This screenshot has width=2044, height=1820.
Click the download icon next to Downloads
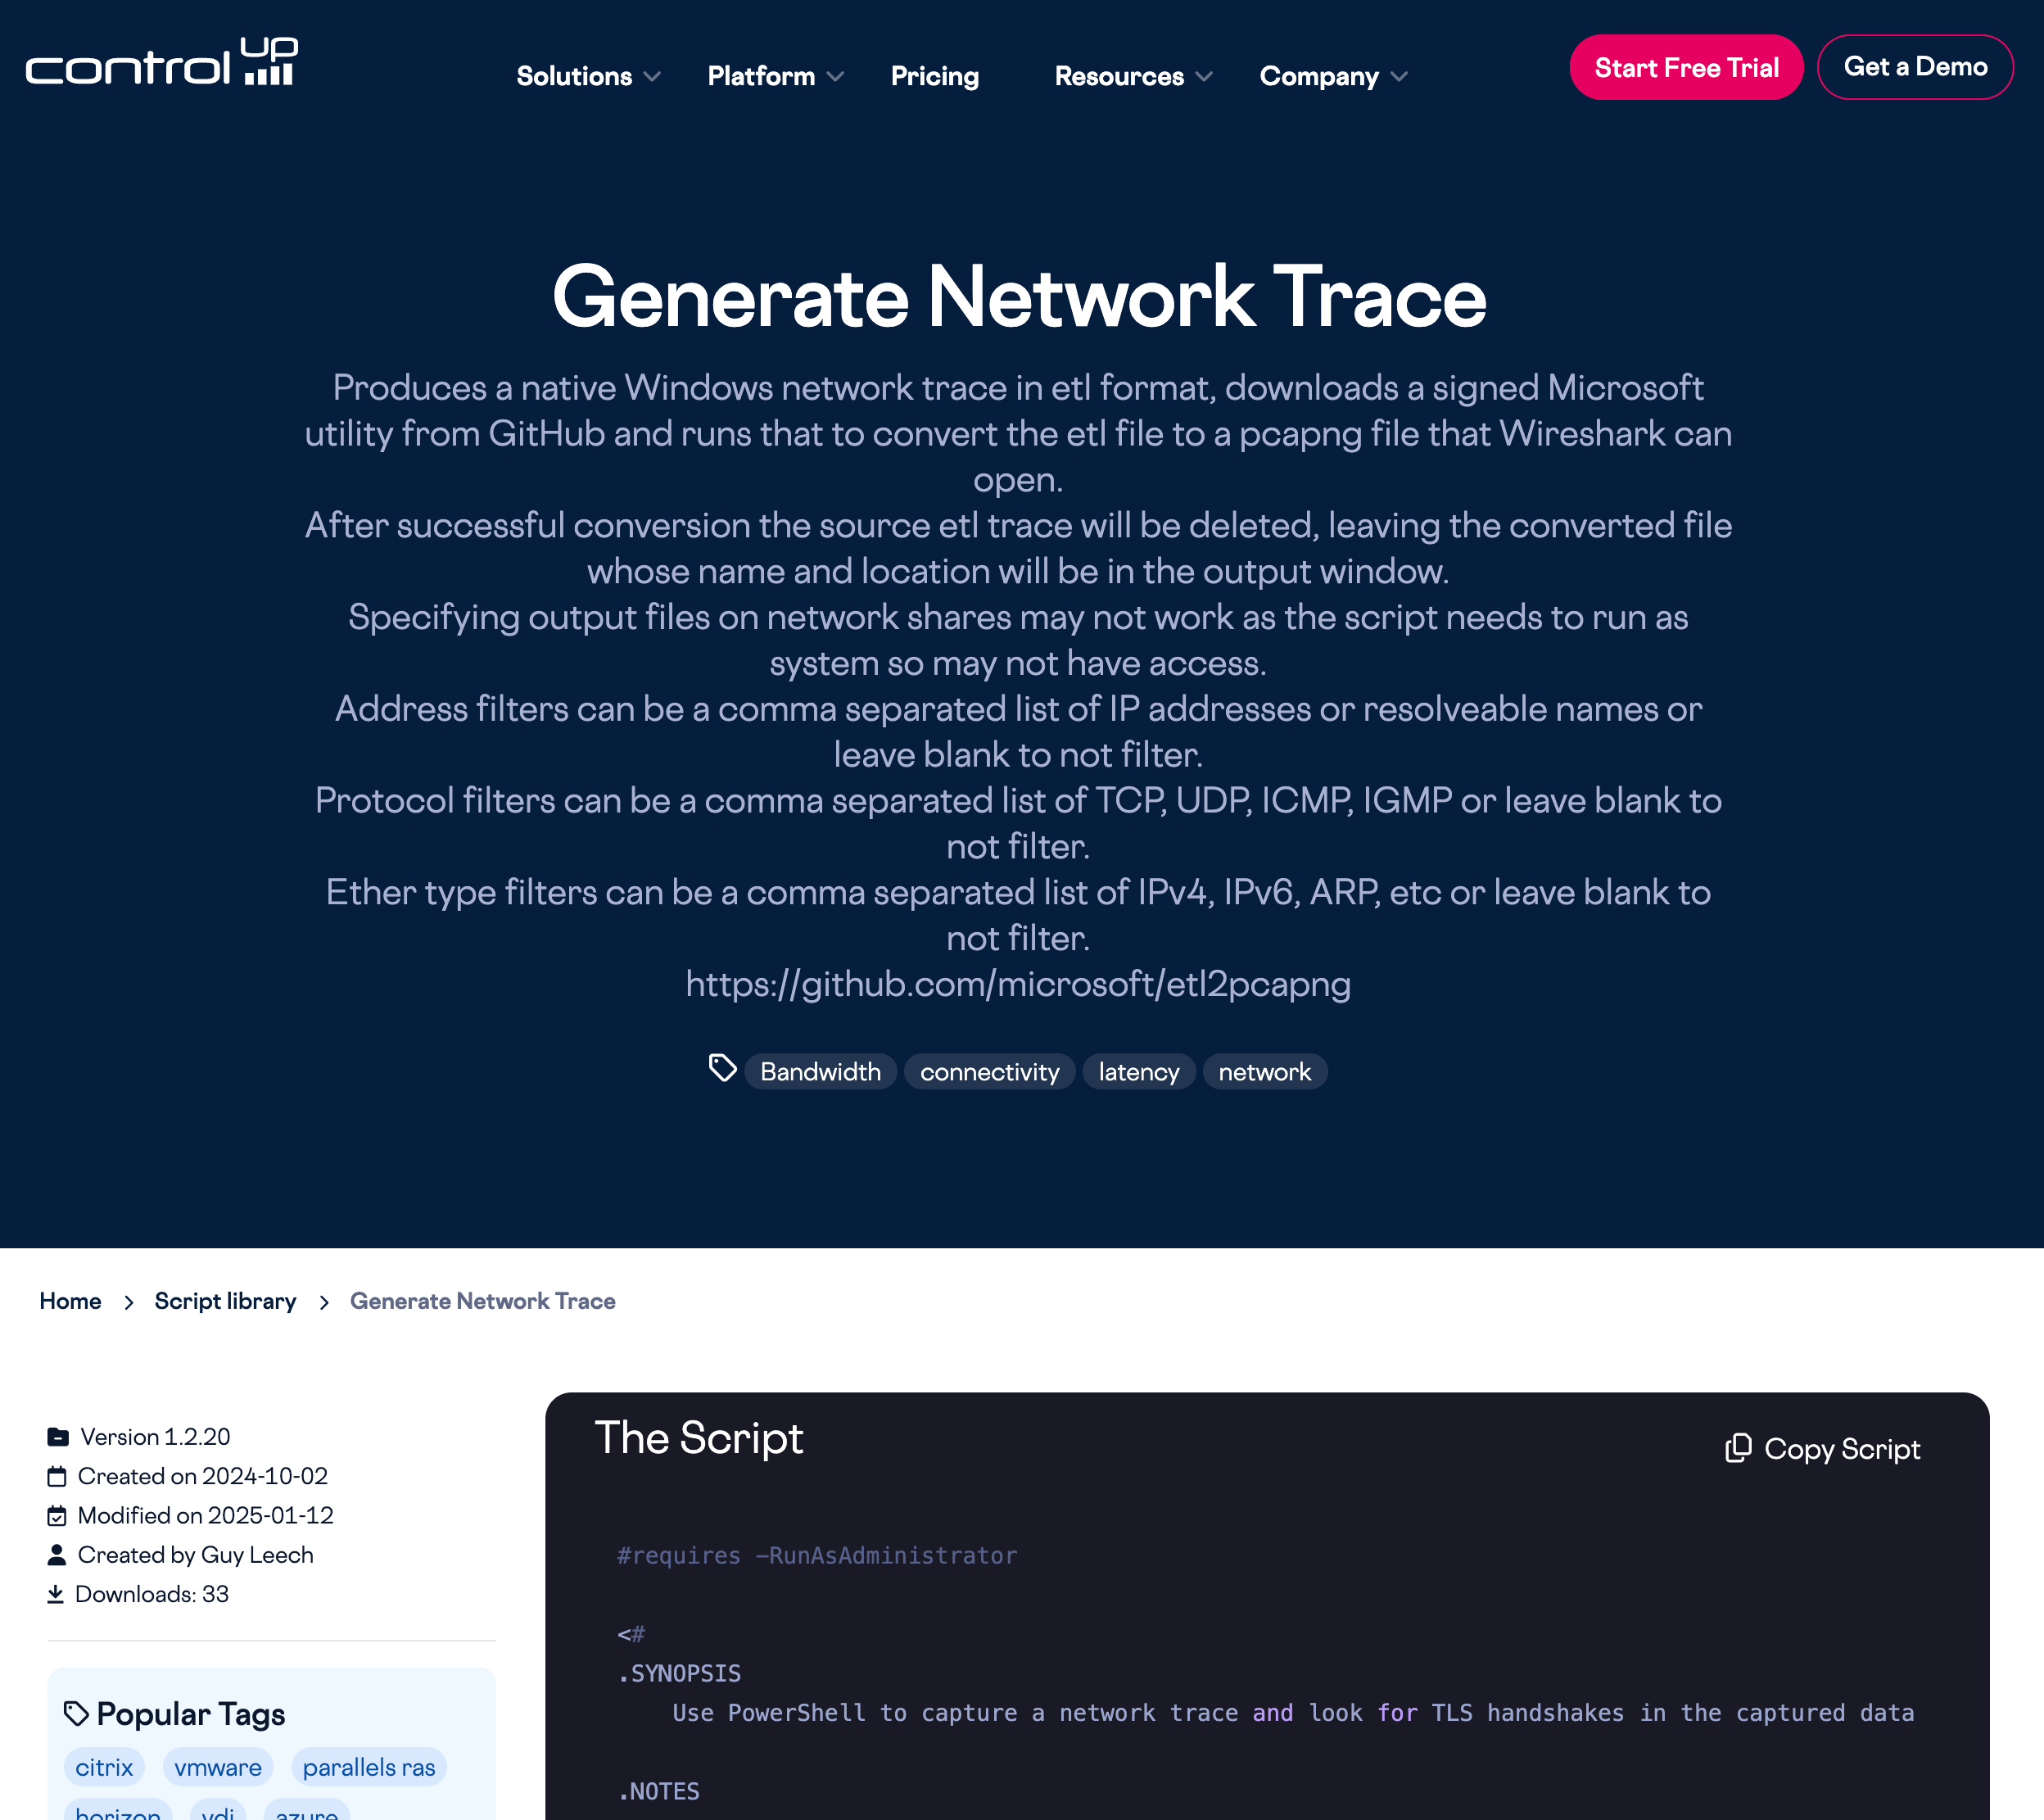(56, 1594)
